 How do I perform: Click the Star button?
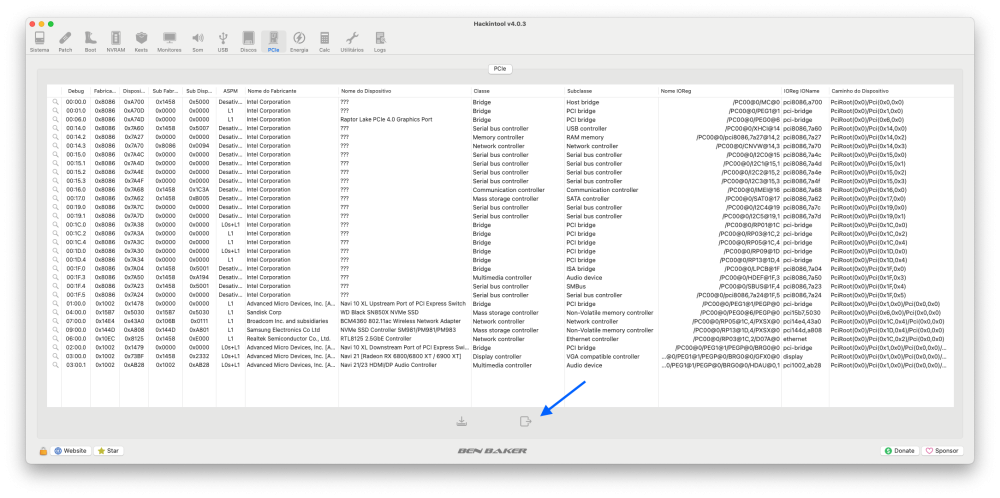coord(108,451)
